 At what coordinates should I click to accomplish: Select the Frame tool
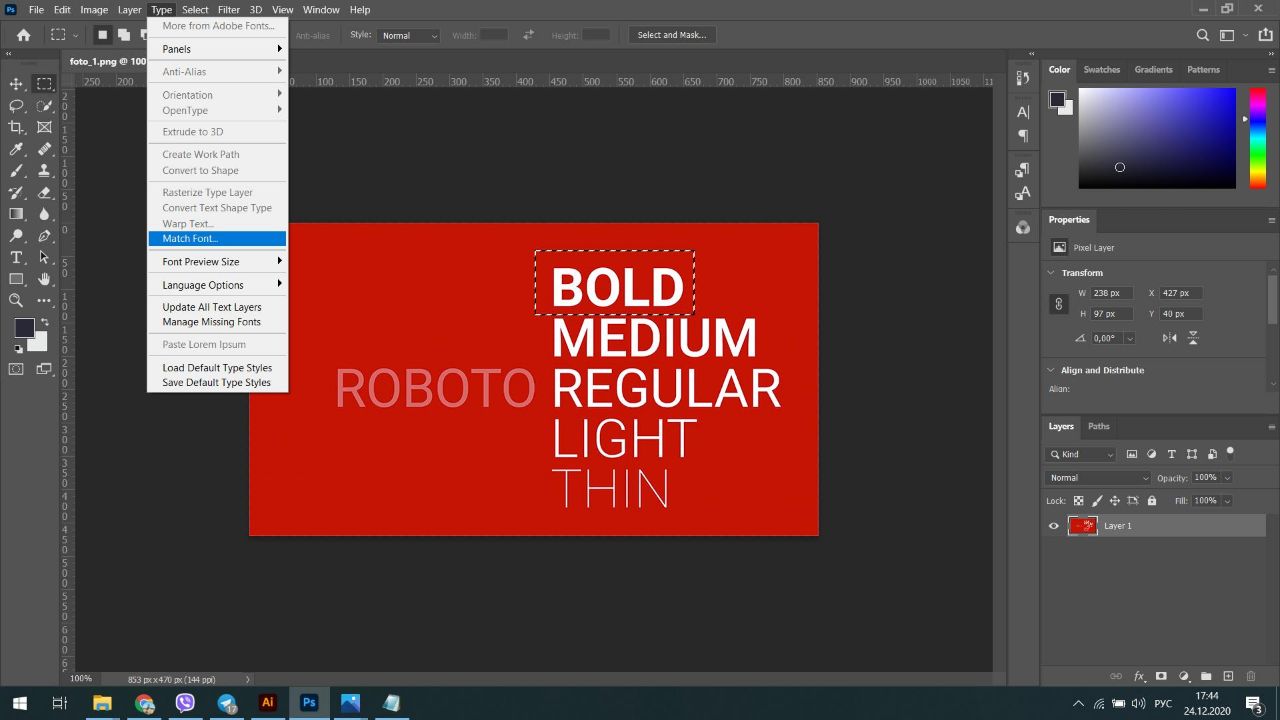pyautogui.click(x=44, y=127)
